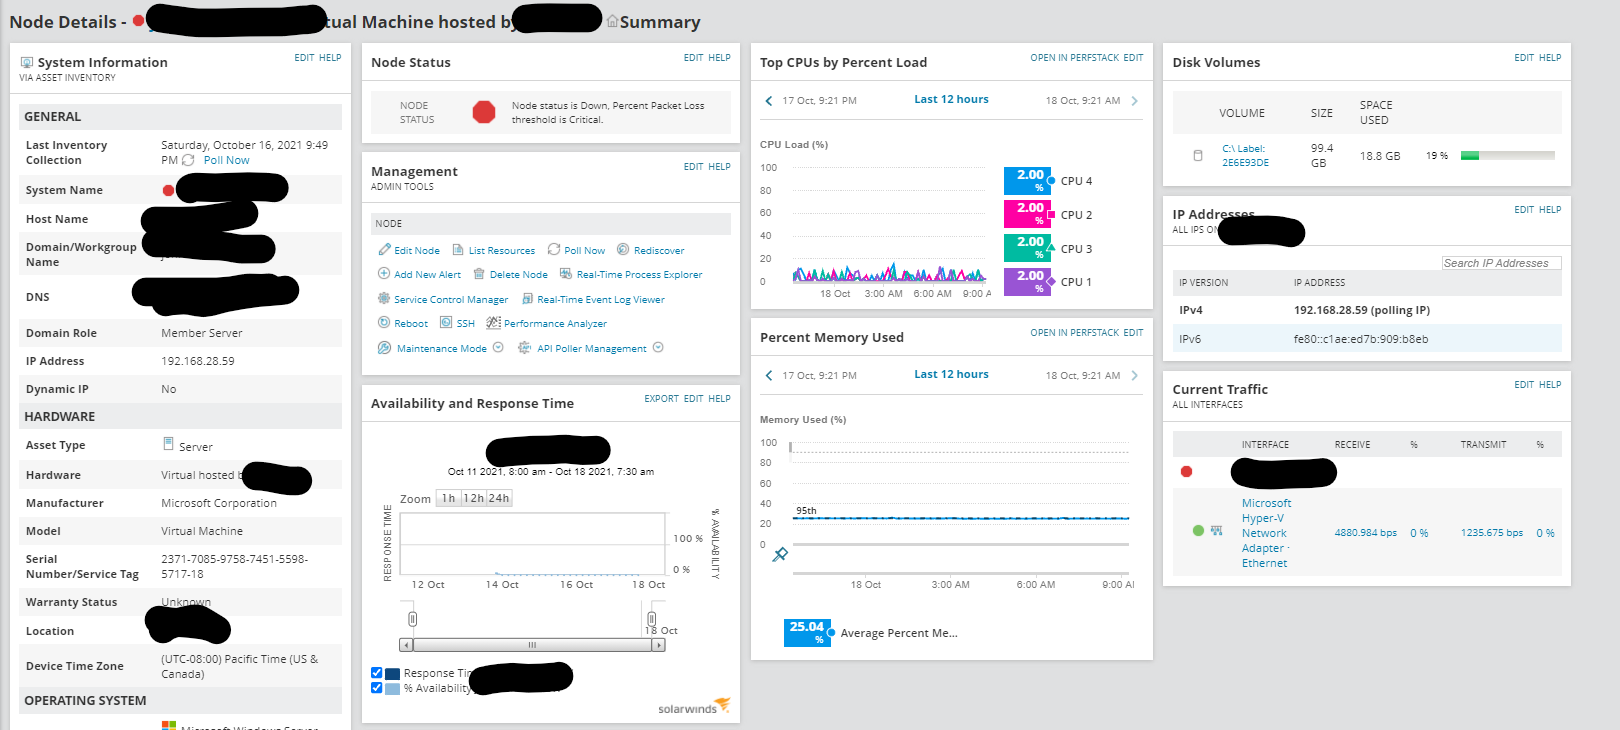Screen dimensions: 1620x730
Task: Click the availability chart range slider bar
Action: [x=532, y=645]
